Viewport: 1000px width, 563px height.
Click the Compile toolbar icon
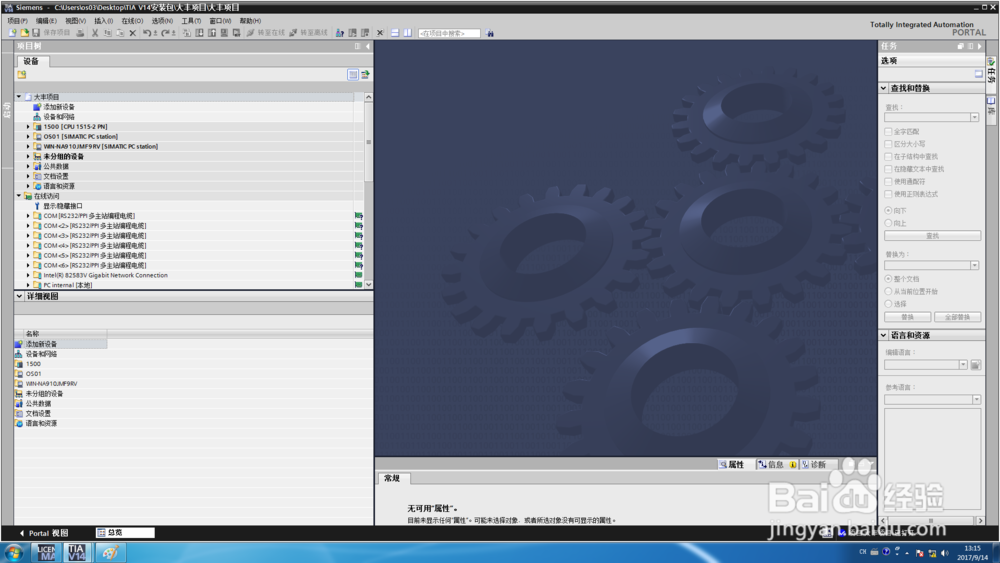coord(187,33)
